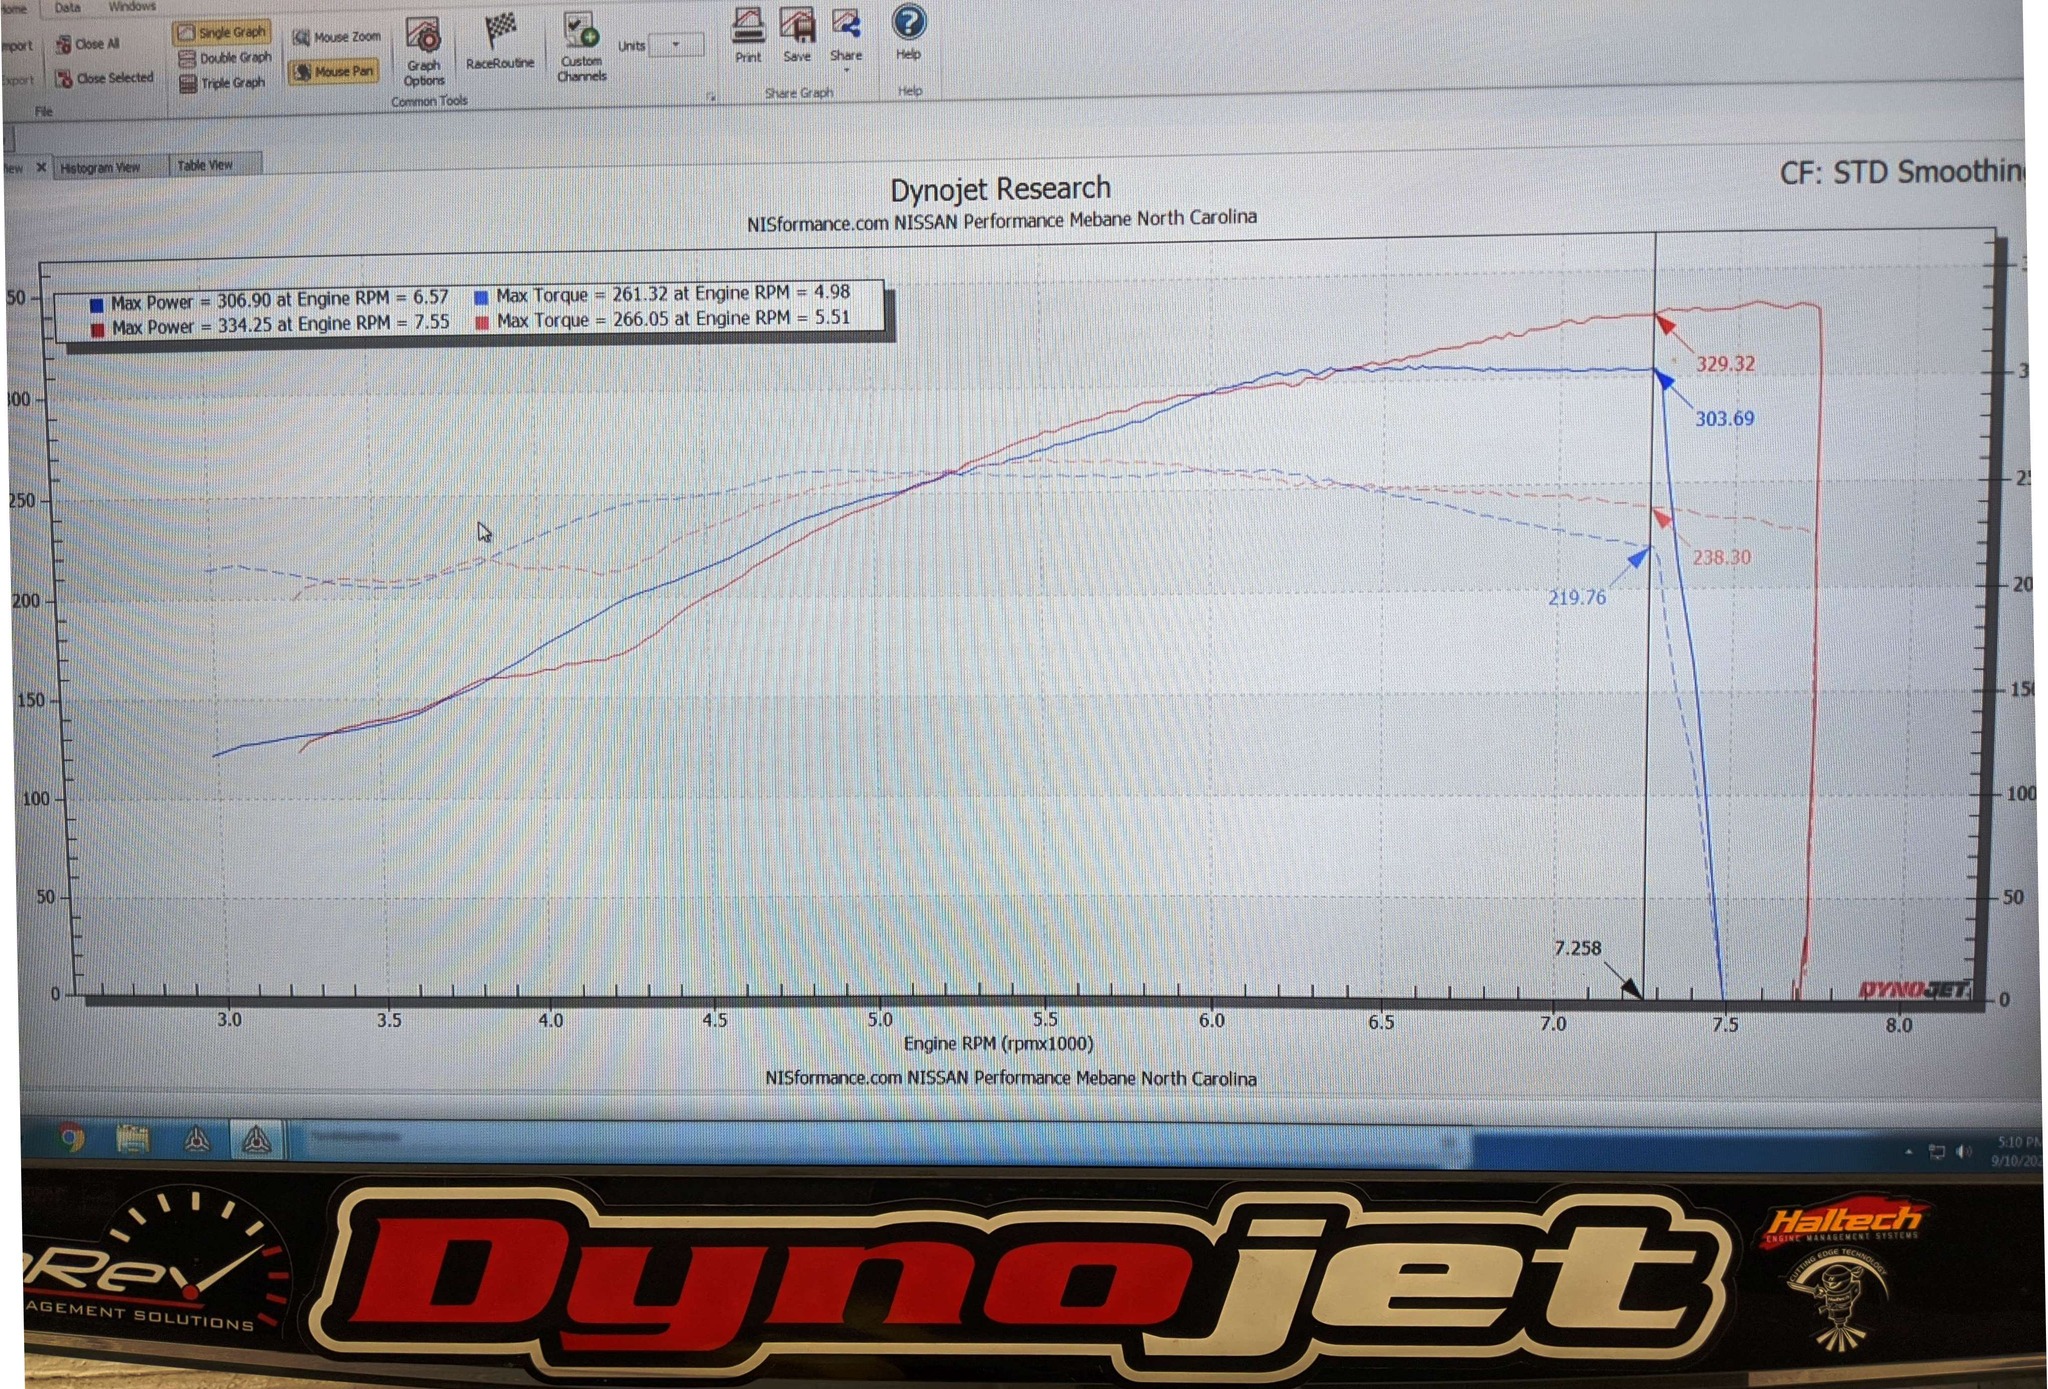Expand Common Tools group launcher
The width and height of the screenshot is (2048, 1389).
tap(711, 97)
